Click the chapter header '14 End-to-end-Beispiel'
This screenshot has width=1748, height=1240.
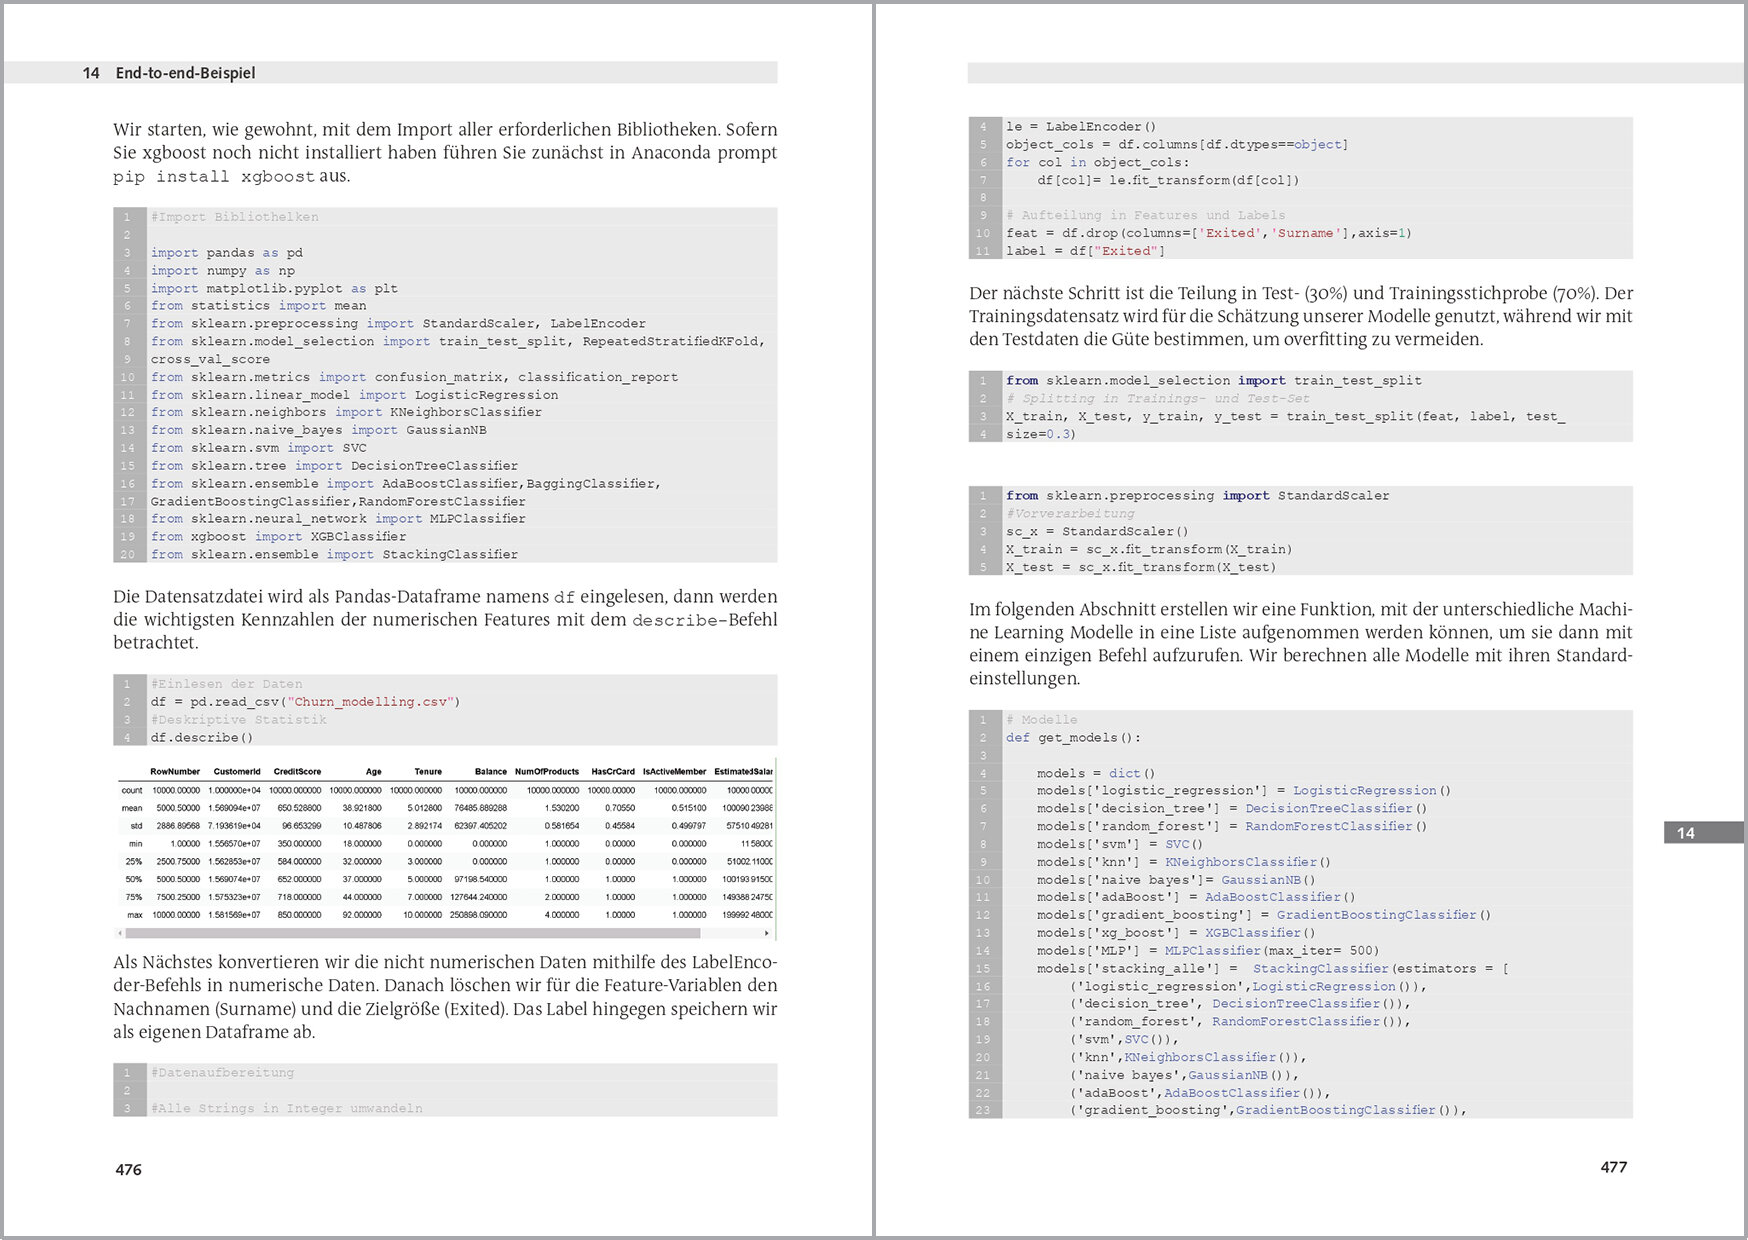point(169,73)
